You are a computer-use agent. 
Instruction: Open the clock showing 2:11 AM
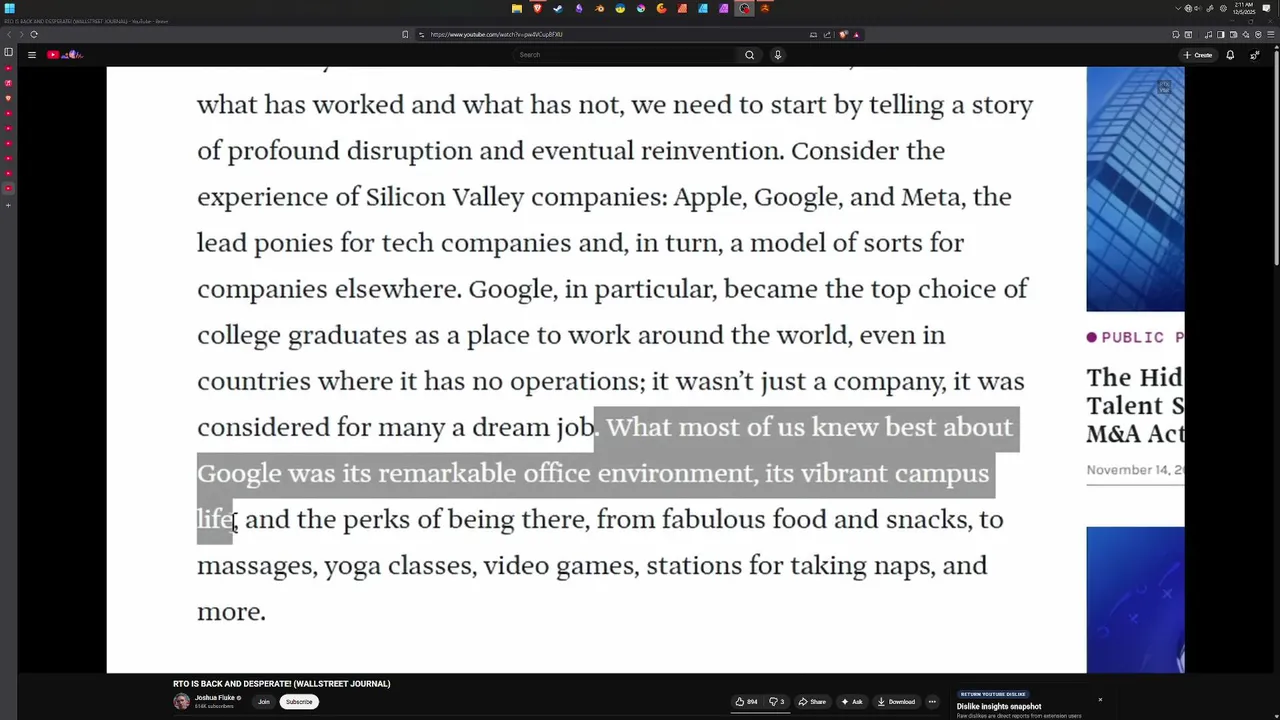tap(1243, 8)
